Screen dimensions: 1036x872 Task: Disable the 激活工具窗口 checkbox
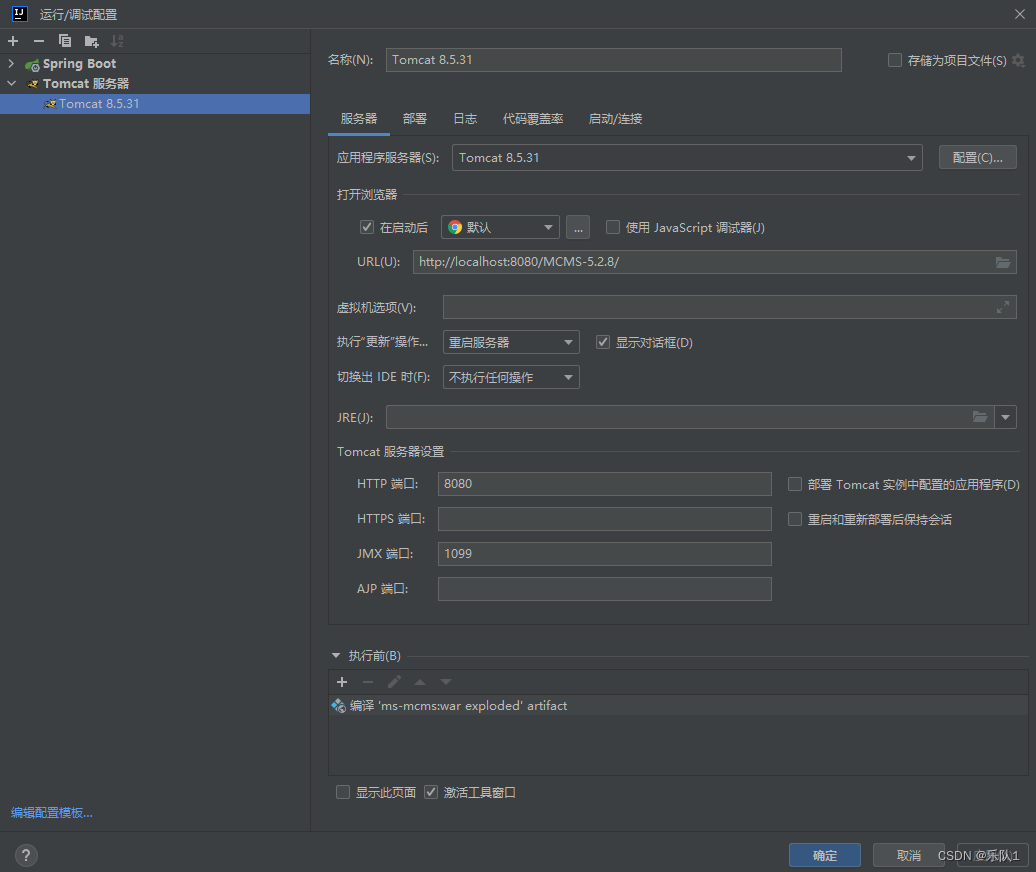point(430,791)
